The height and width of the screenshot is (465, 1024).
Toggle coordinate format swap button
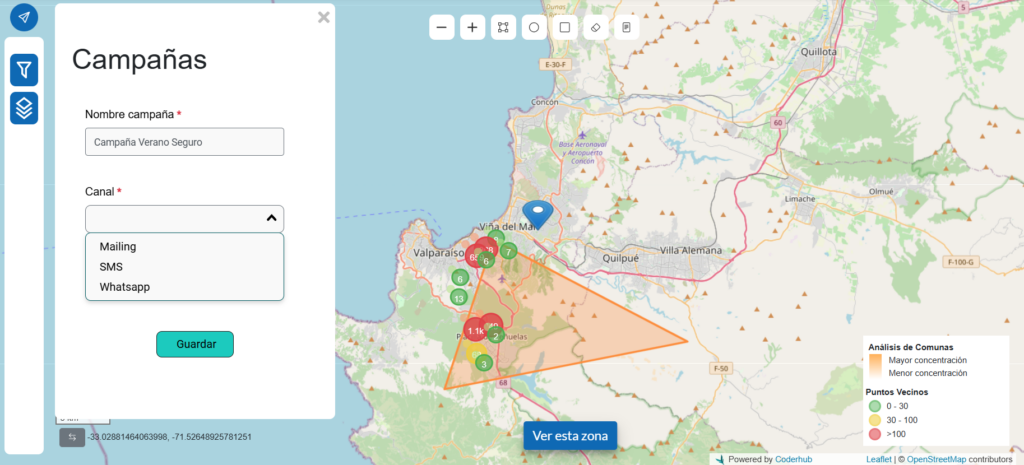coord(72,437)
